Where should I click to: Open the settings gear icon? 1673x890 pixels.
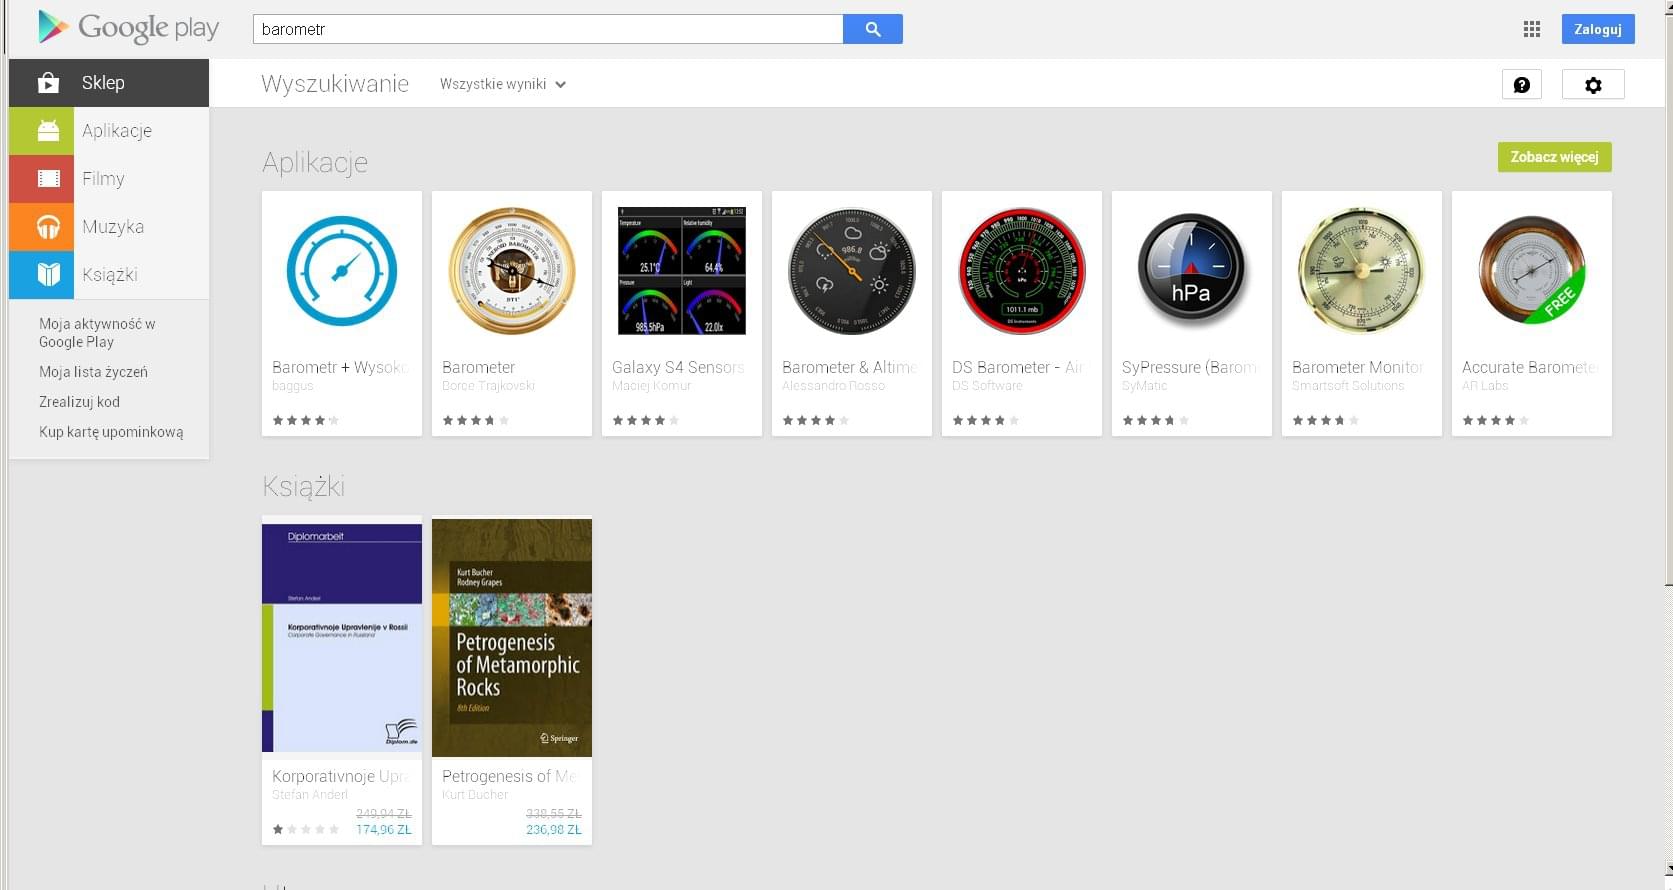tap(1593, 85)
